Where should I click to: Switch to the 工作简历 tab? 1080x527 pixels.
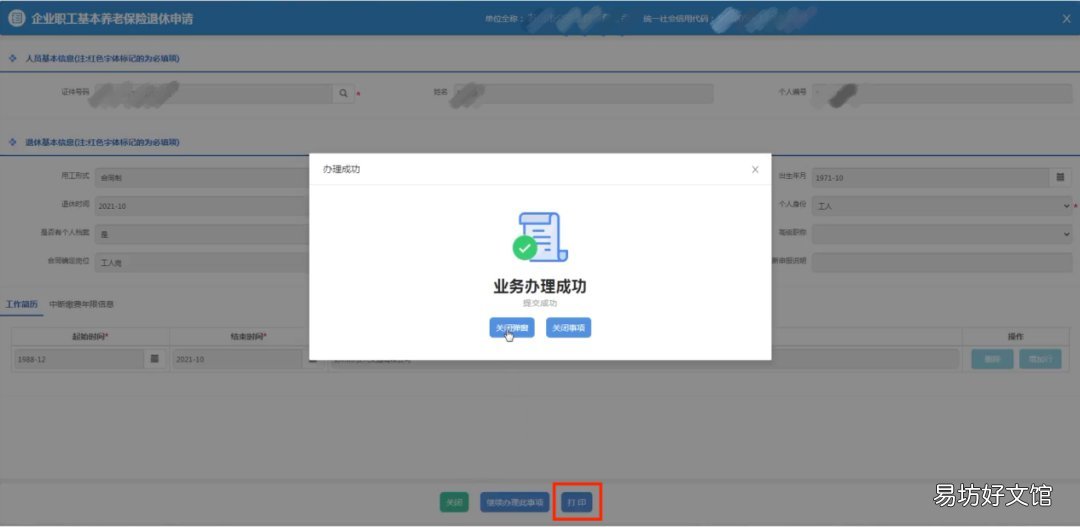[22, 304]
